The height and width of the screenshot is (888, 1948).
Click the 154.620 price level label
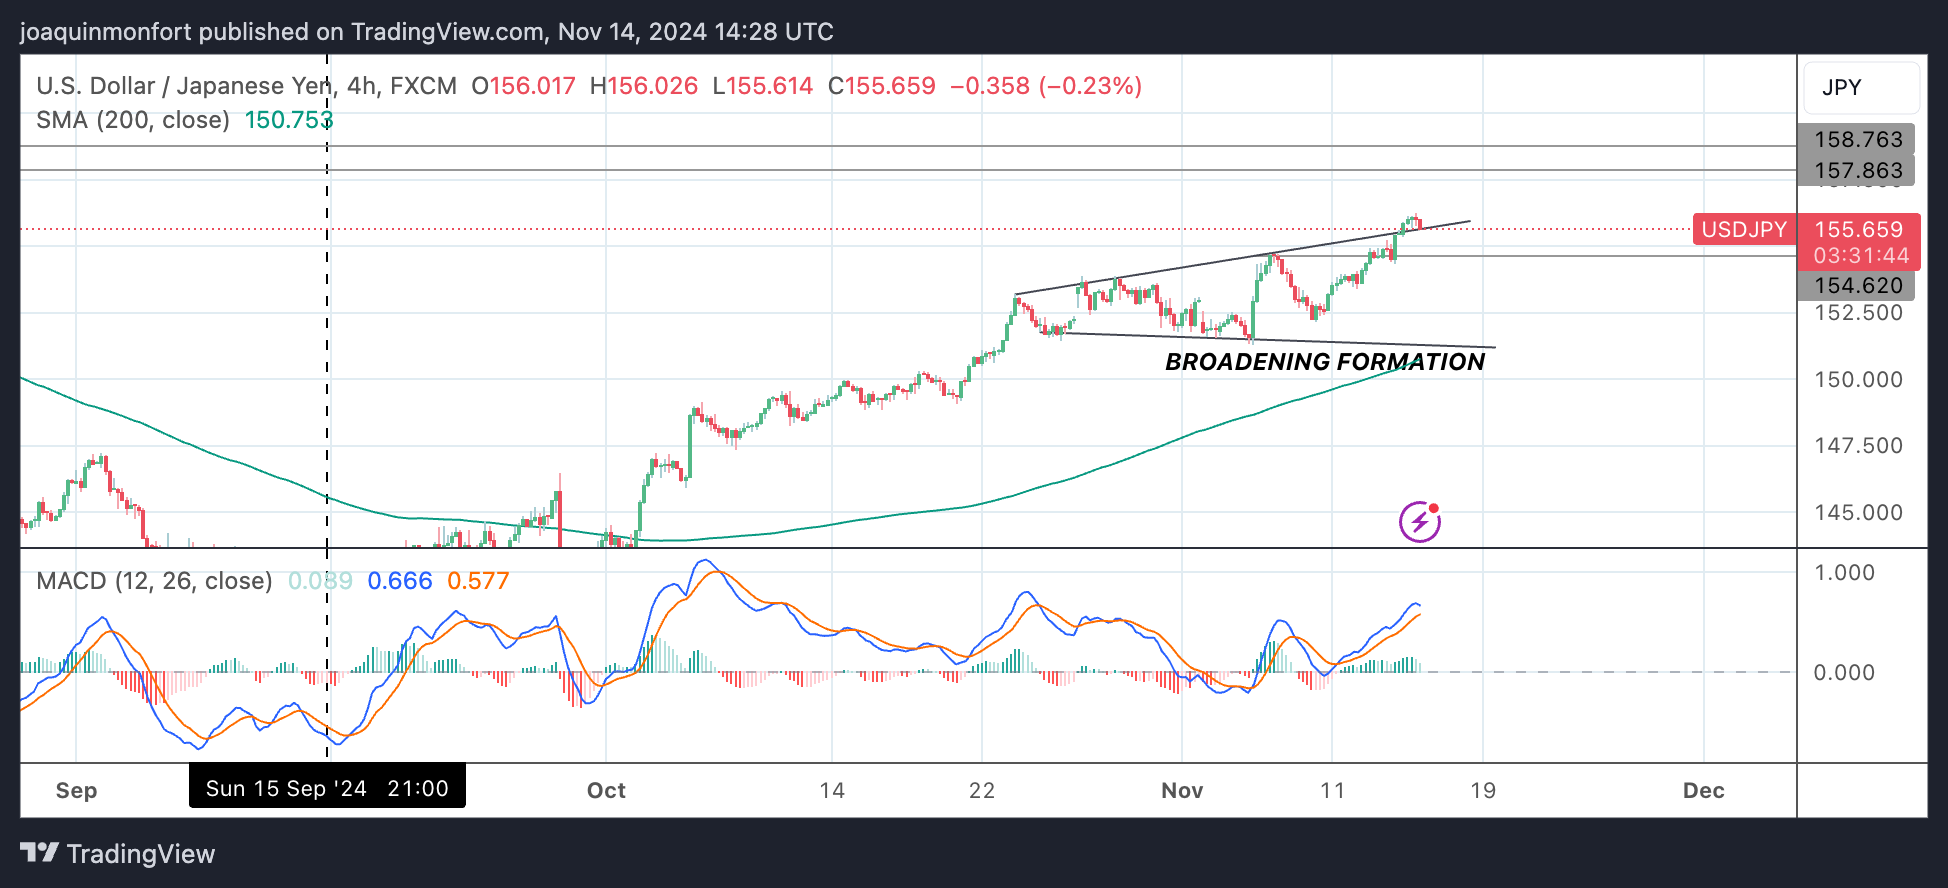coord(1856,286)
